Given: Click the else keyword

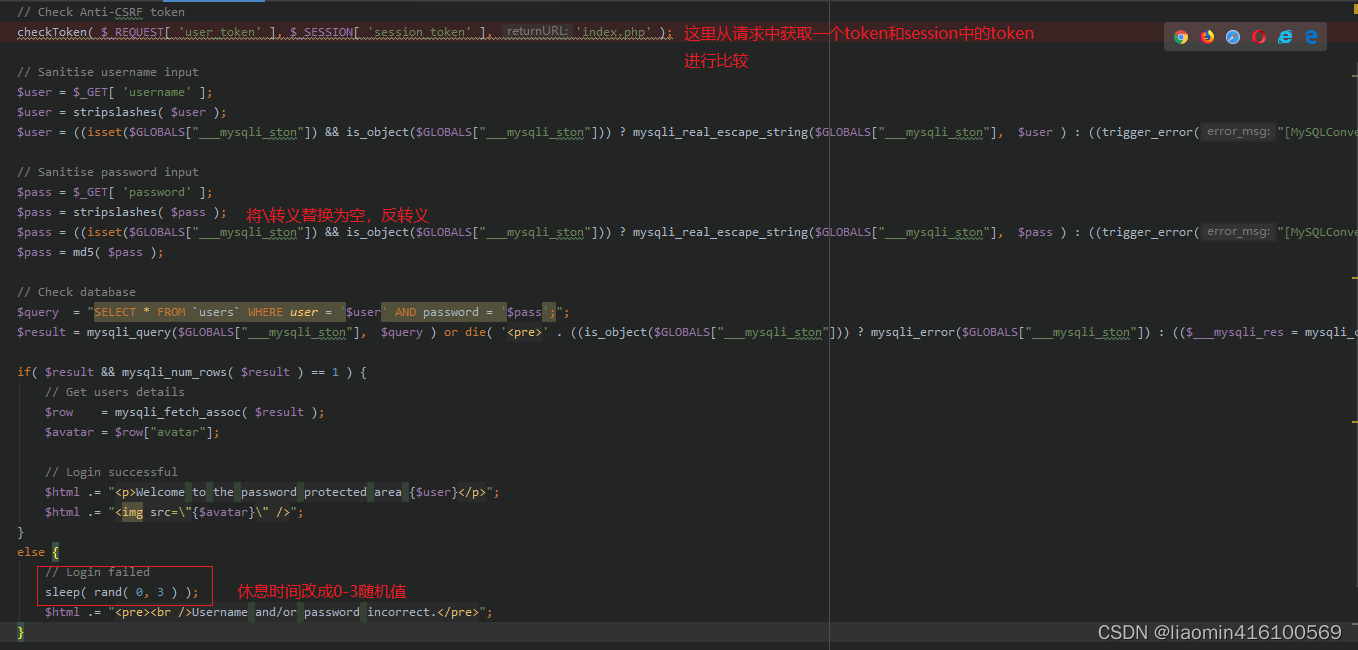Looking at the screenshot, I should coord(31,552).
